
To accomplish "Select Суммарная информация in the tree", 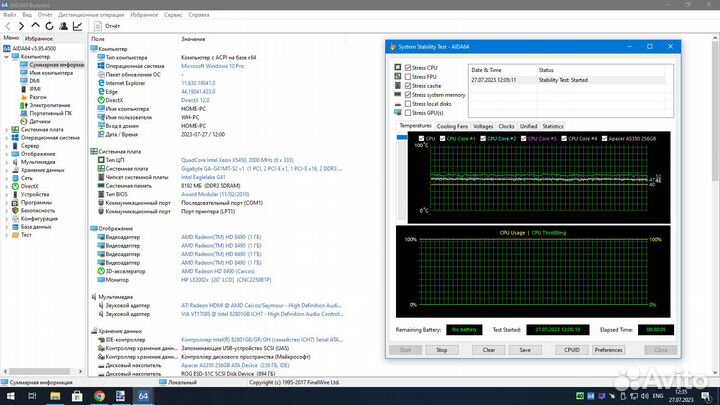I will coord(56,65).
